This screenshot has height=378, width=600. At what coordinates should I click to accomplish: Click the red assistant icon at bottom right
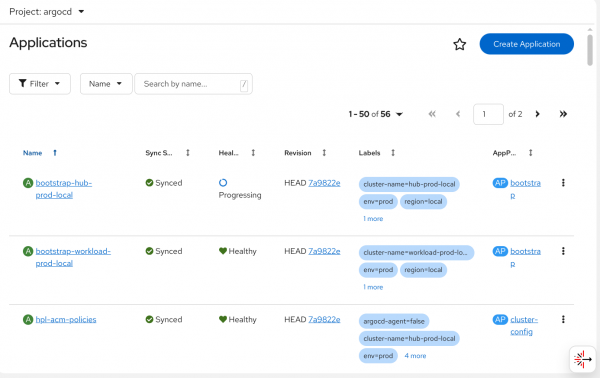point(582,359)
